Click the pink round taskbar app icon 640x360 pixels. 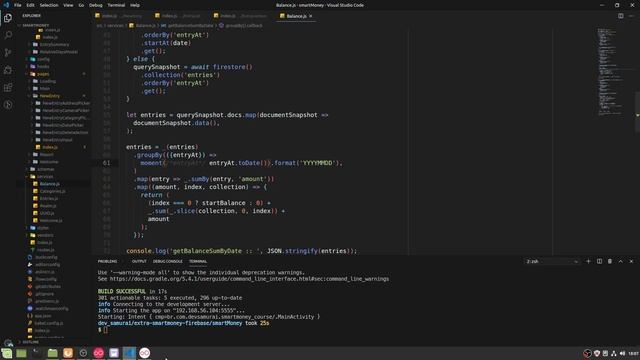point(98,353)
